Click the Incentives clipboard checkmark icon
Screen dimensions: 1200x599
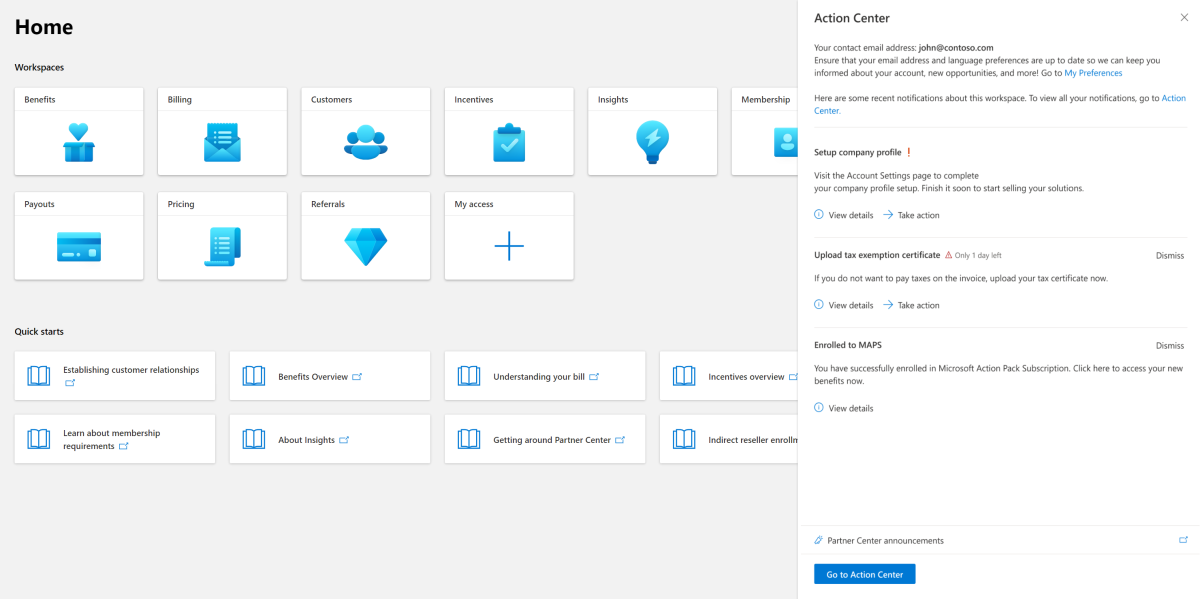coord(508,142)
